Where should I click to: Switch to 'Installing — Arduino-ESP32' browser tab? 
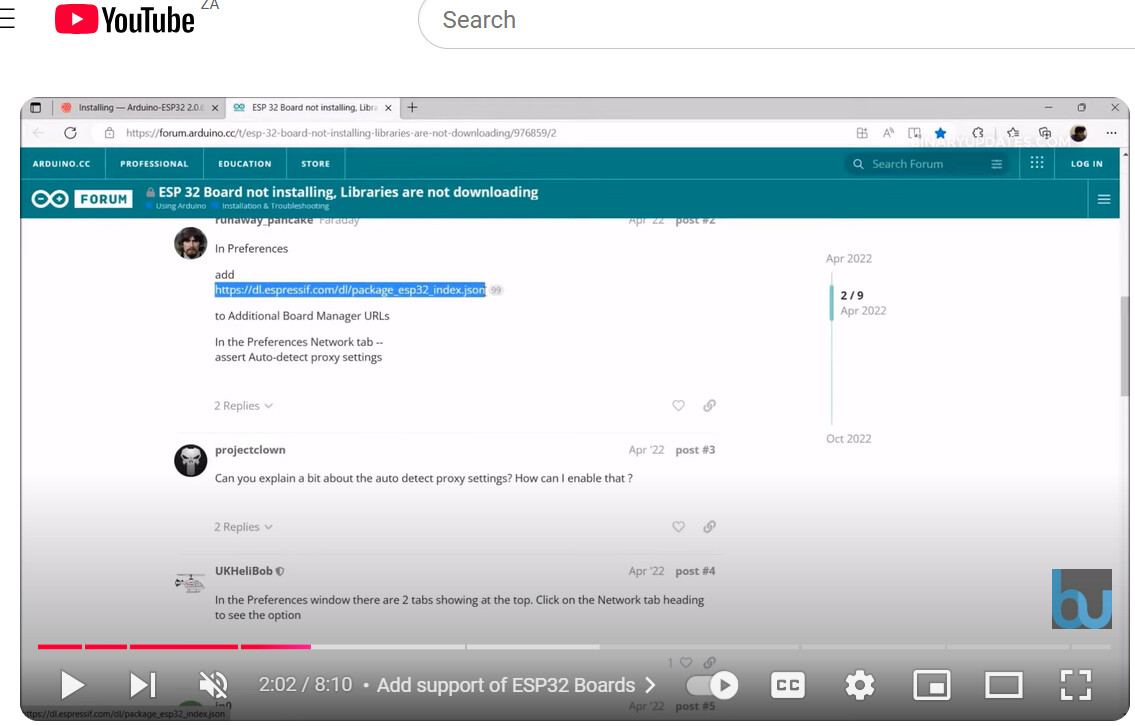[139, 108]
